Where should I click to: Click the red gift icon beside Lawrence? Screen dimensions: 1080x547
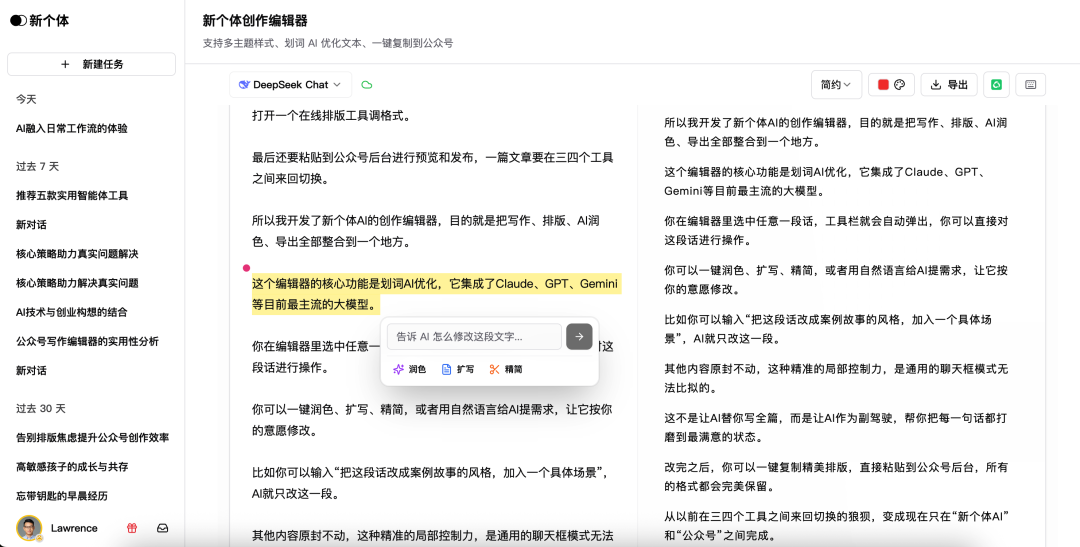click(x=131, y=528)
